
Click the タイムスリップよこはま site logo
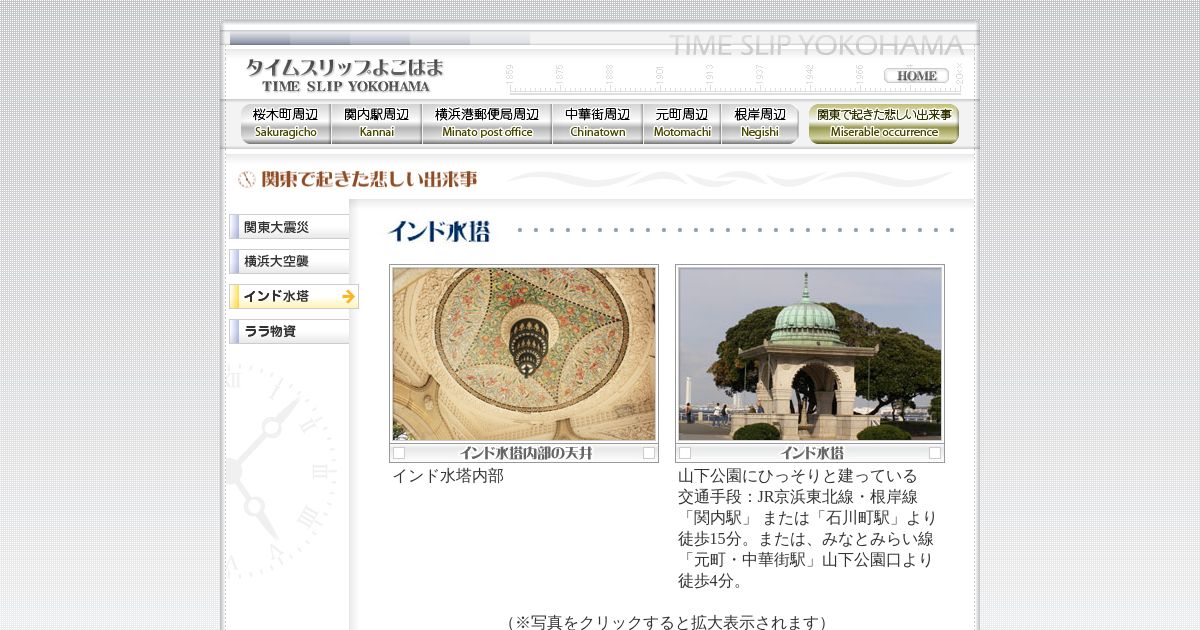[345, 75]
